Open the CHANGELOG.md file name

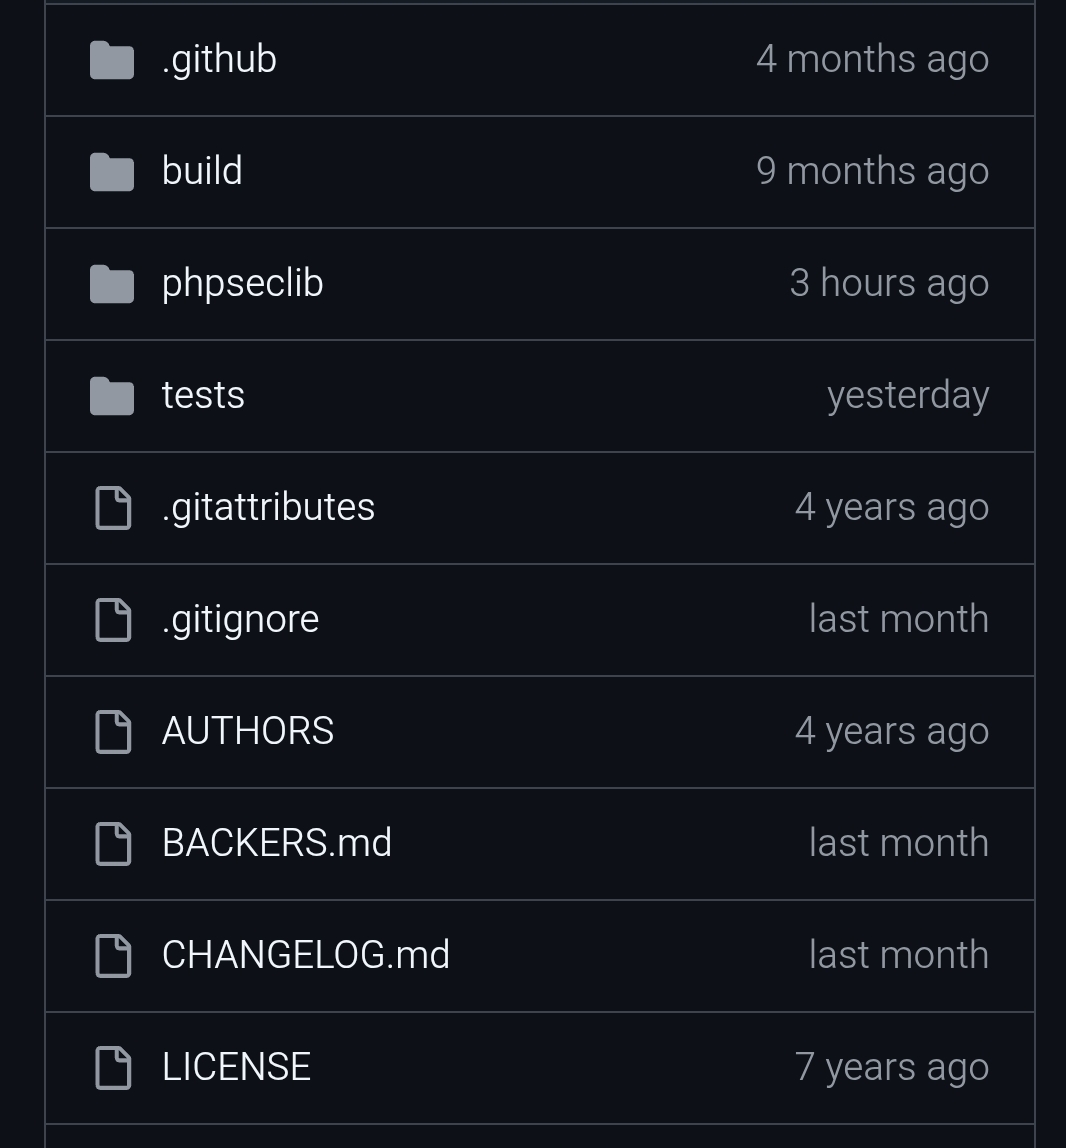(x=305, y=956)
